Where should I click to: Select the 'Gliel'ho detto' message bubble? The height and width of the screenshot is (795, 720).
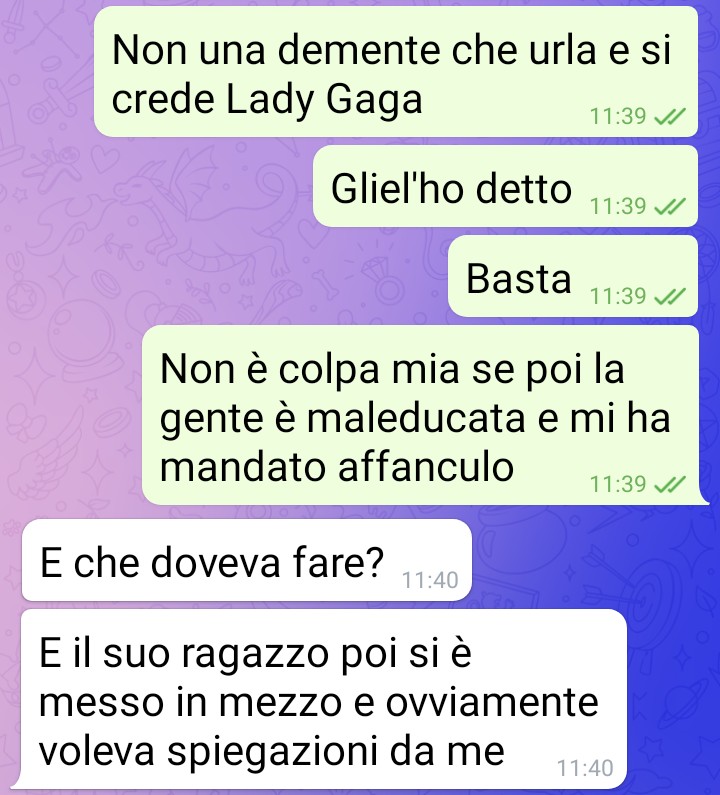click(506, 186)
